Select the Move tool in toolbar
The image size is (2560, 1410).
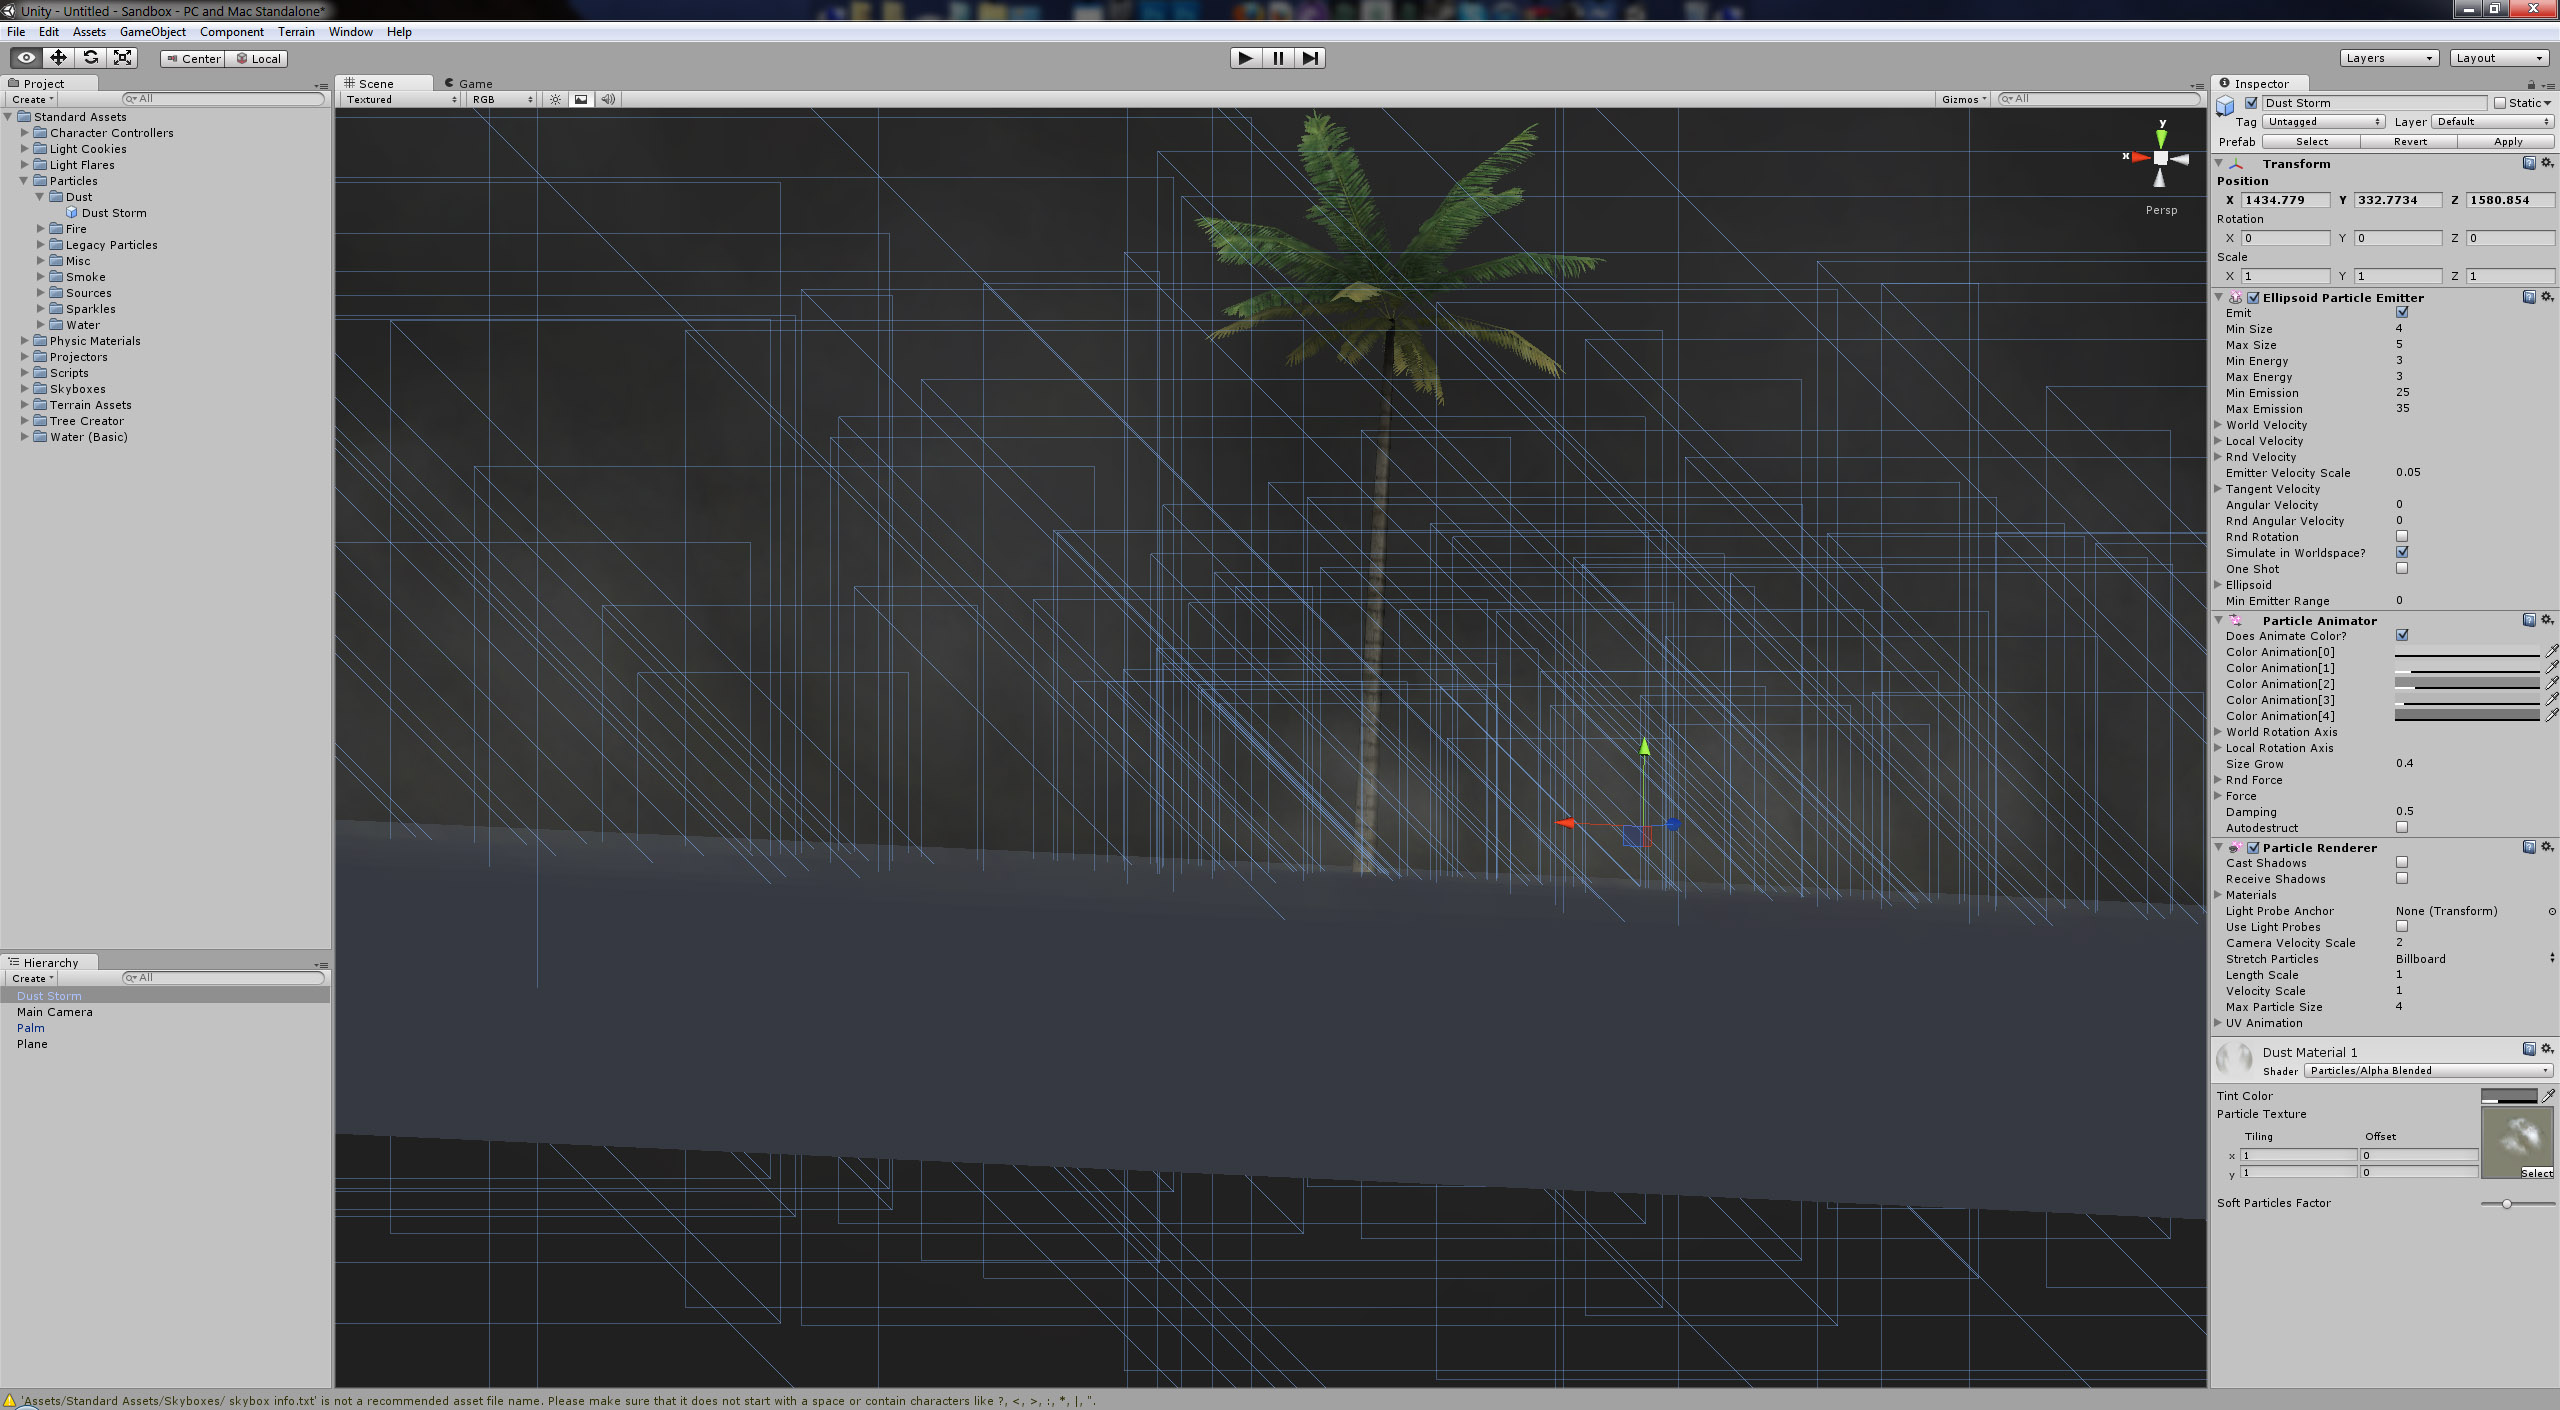coord(59,58)
